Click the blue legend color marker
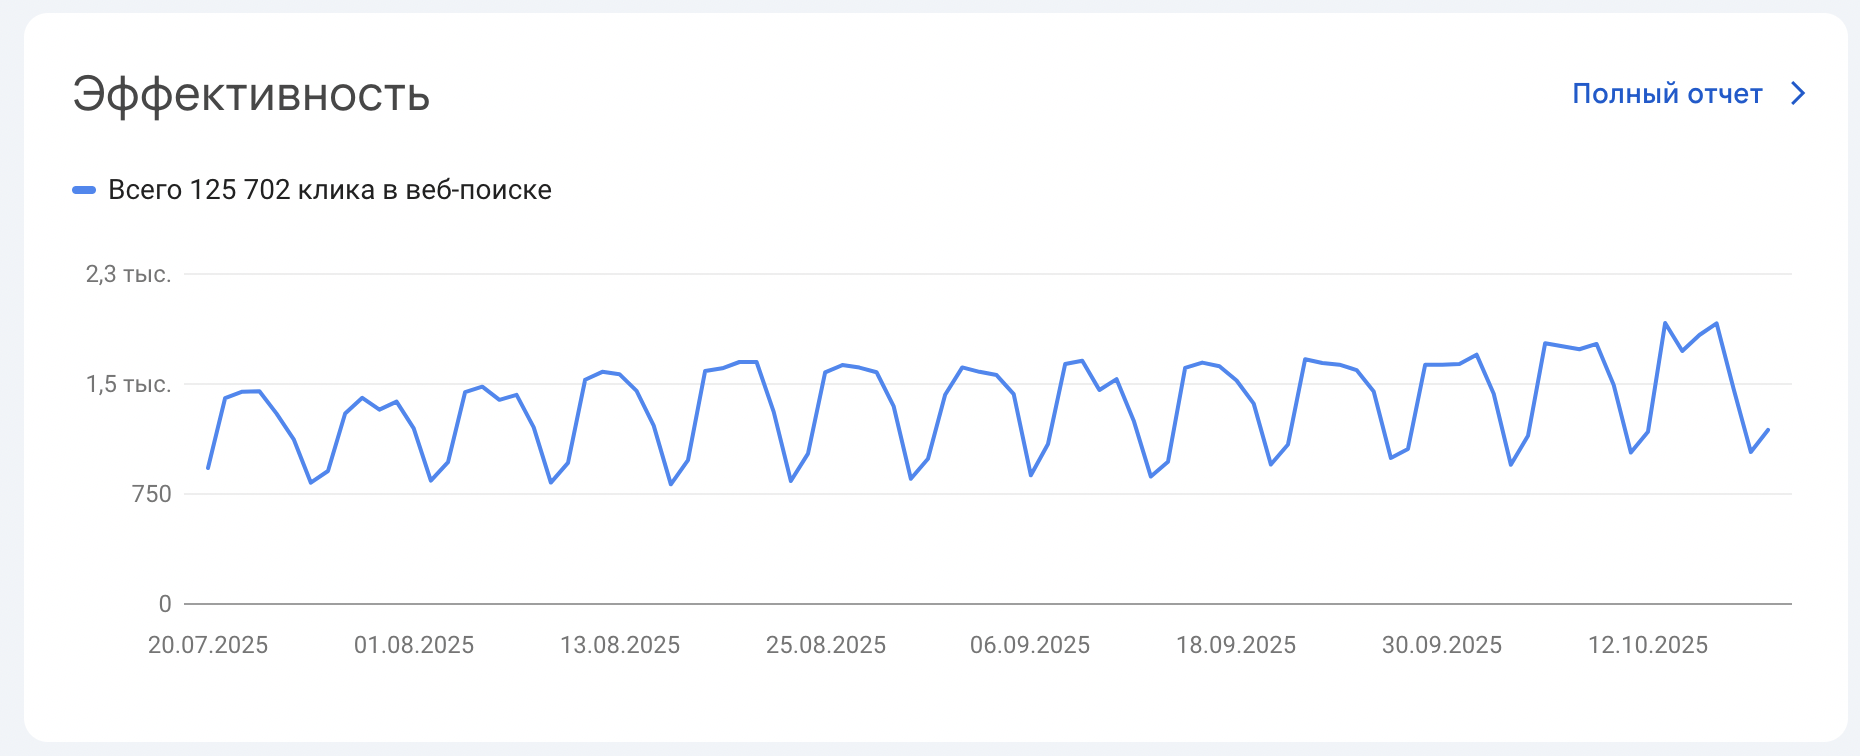This screenshot has width=1860, height=756. click(x=84, y=190)
